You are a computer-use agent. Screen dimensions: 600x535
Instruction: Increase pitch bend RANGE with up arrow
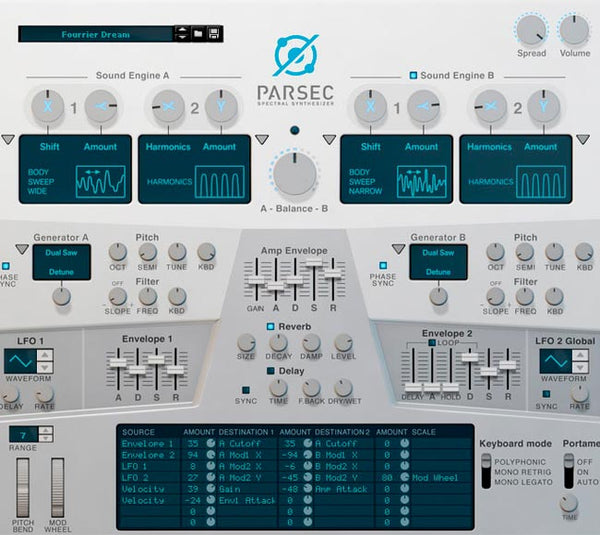46,431
